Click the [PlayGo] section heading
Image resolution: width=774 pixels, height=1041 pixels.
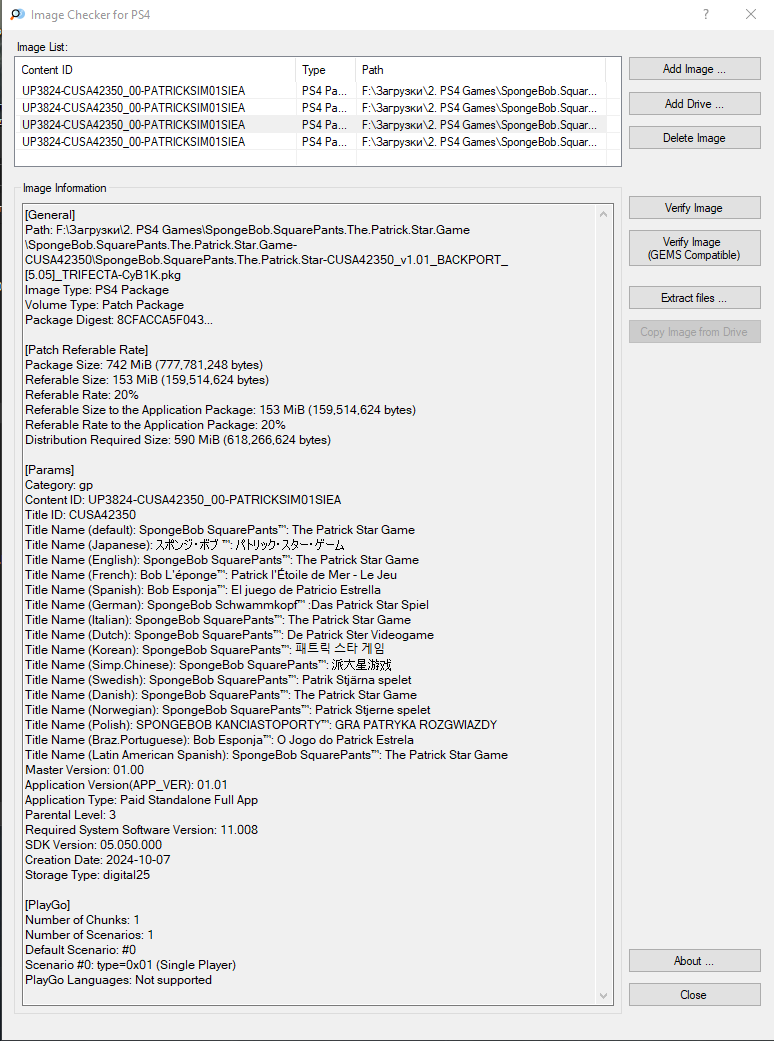pyautogui.click(x=47, y=905)
